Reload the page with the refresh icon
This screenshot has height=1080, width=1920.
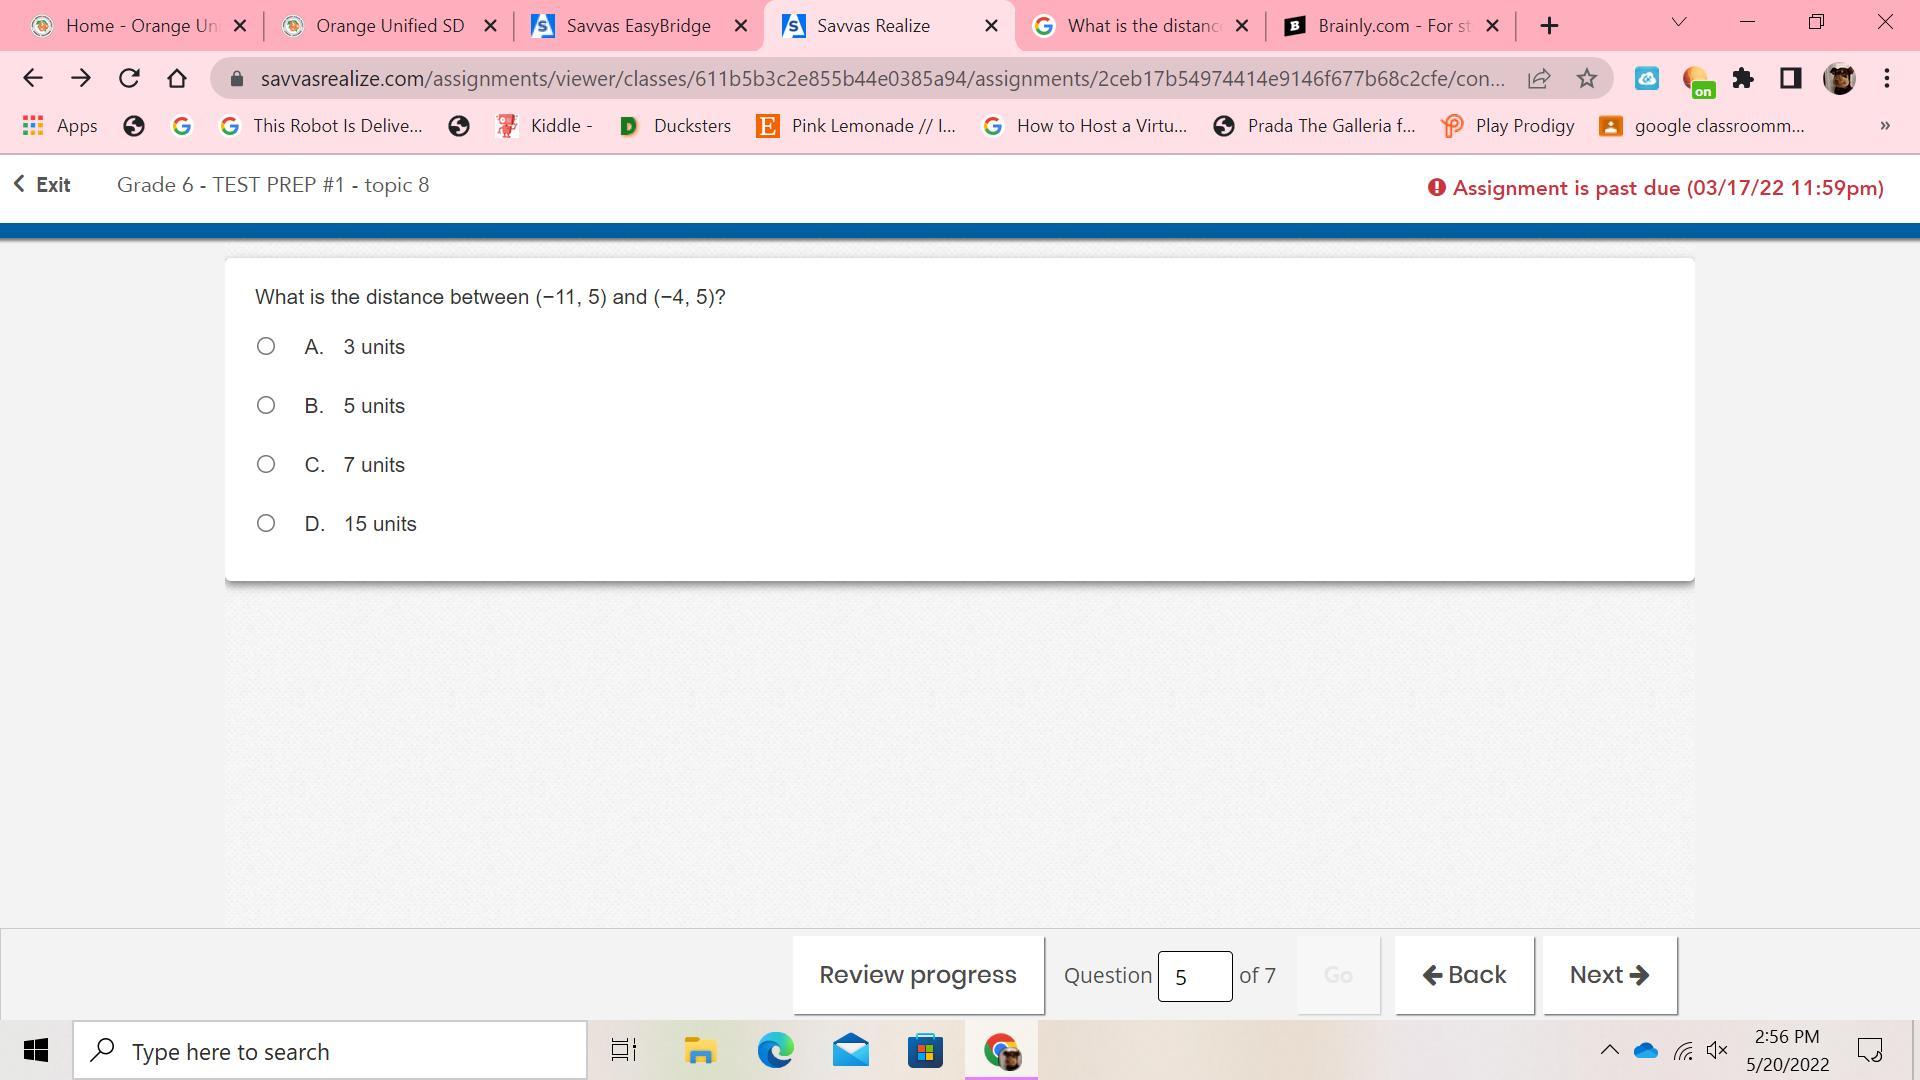click(129, 78)
